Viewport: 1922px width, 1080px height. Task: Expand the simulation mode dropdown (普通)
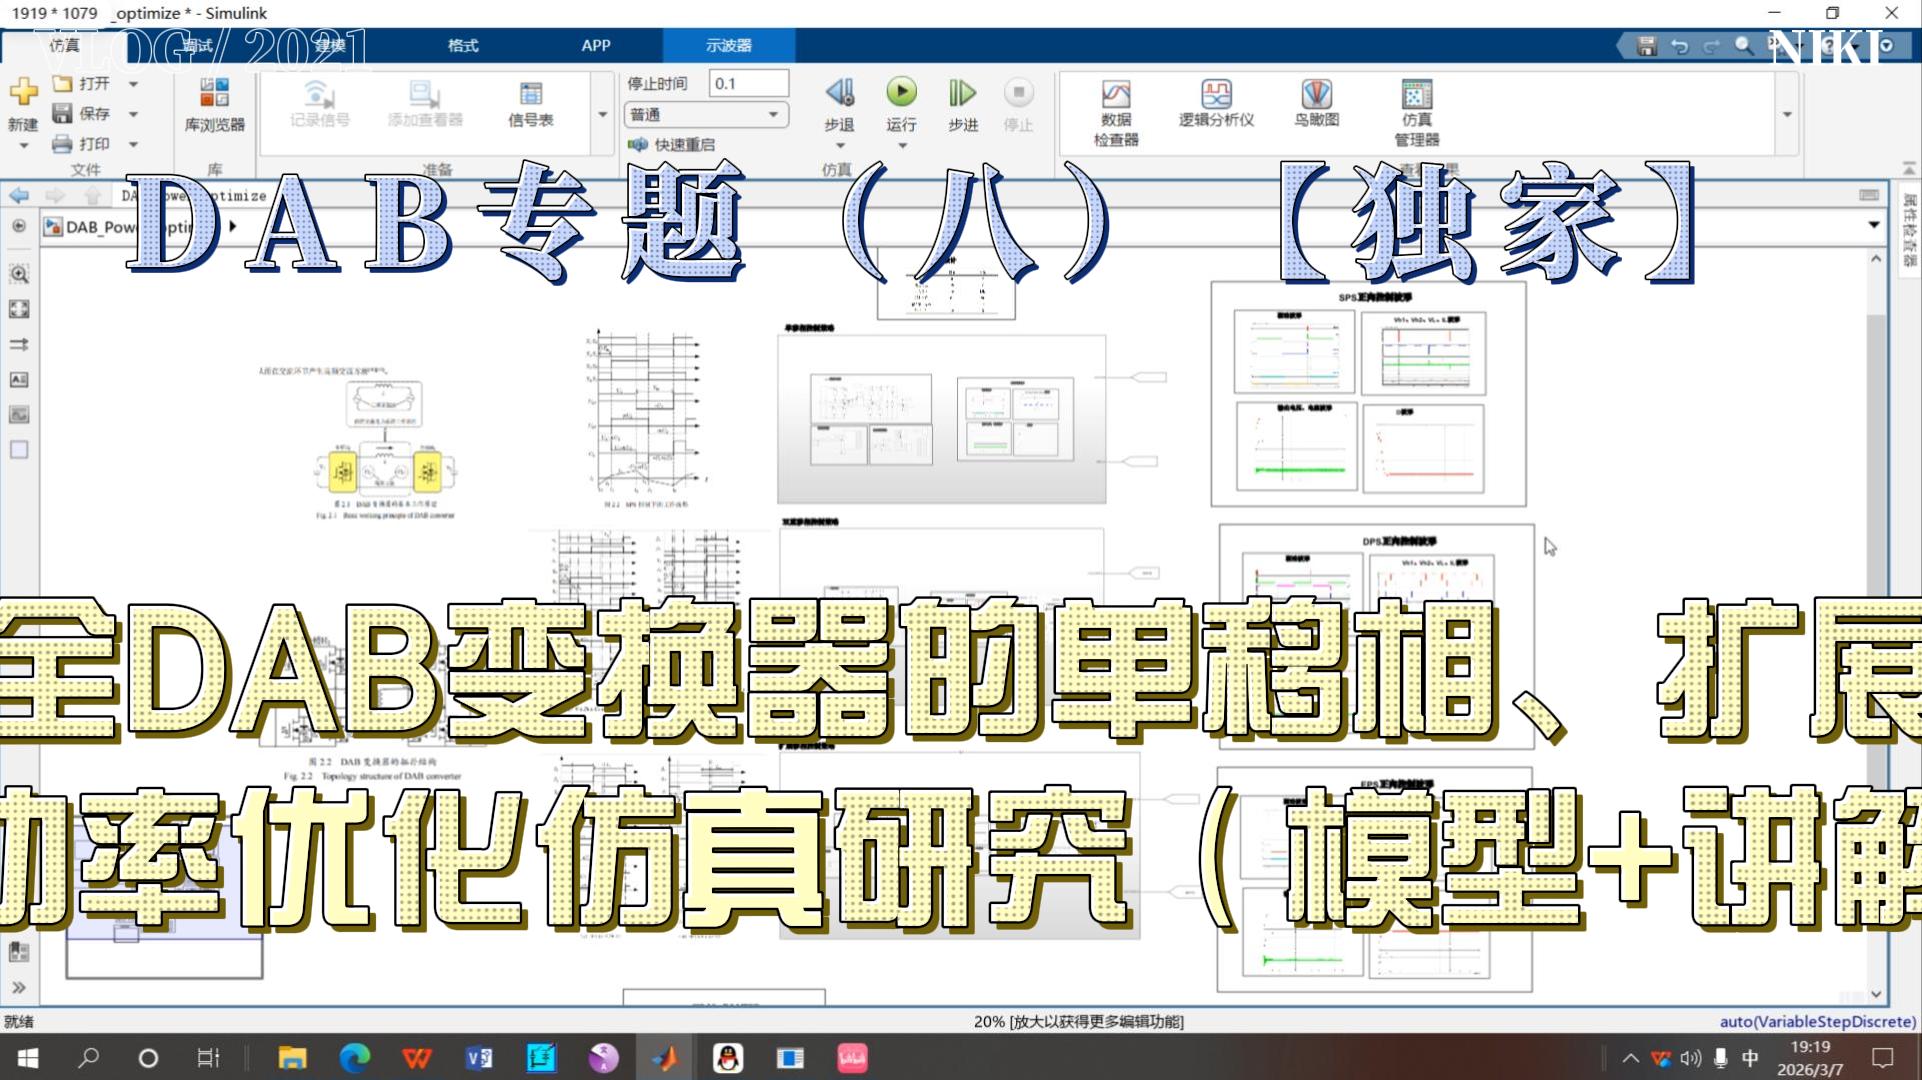773,115
